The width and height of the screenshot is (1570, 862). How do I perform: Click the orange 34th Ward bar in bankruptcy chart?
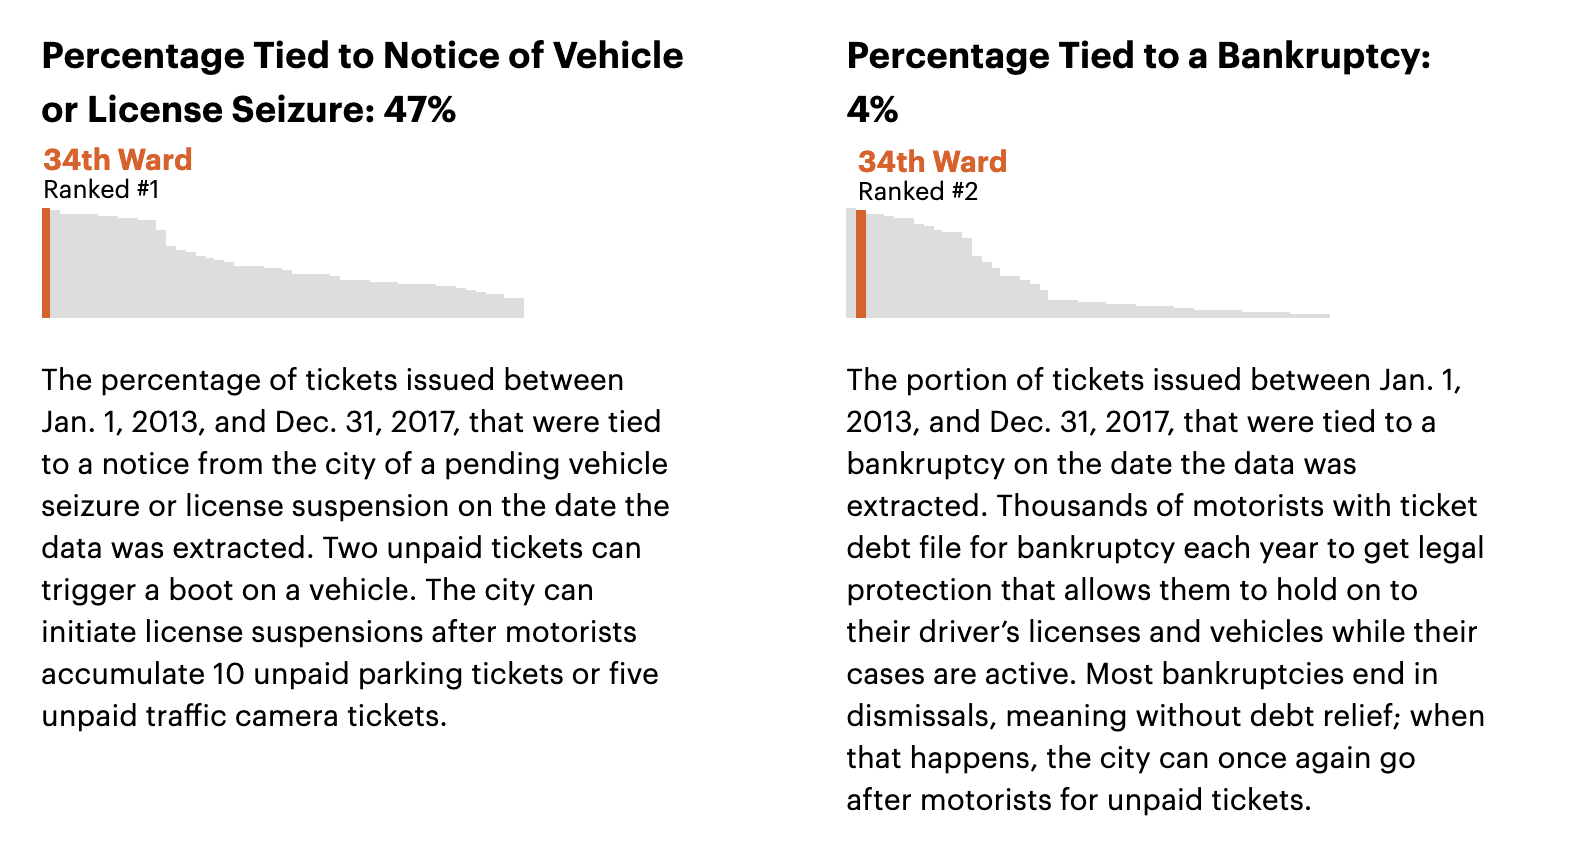(861, 264)
